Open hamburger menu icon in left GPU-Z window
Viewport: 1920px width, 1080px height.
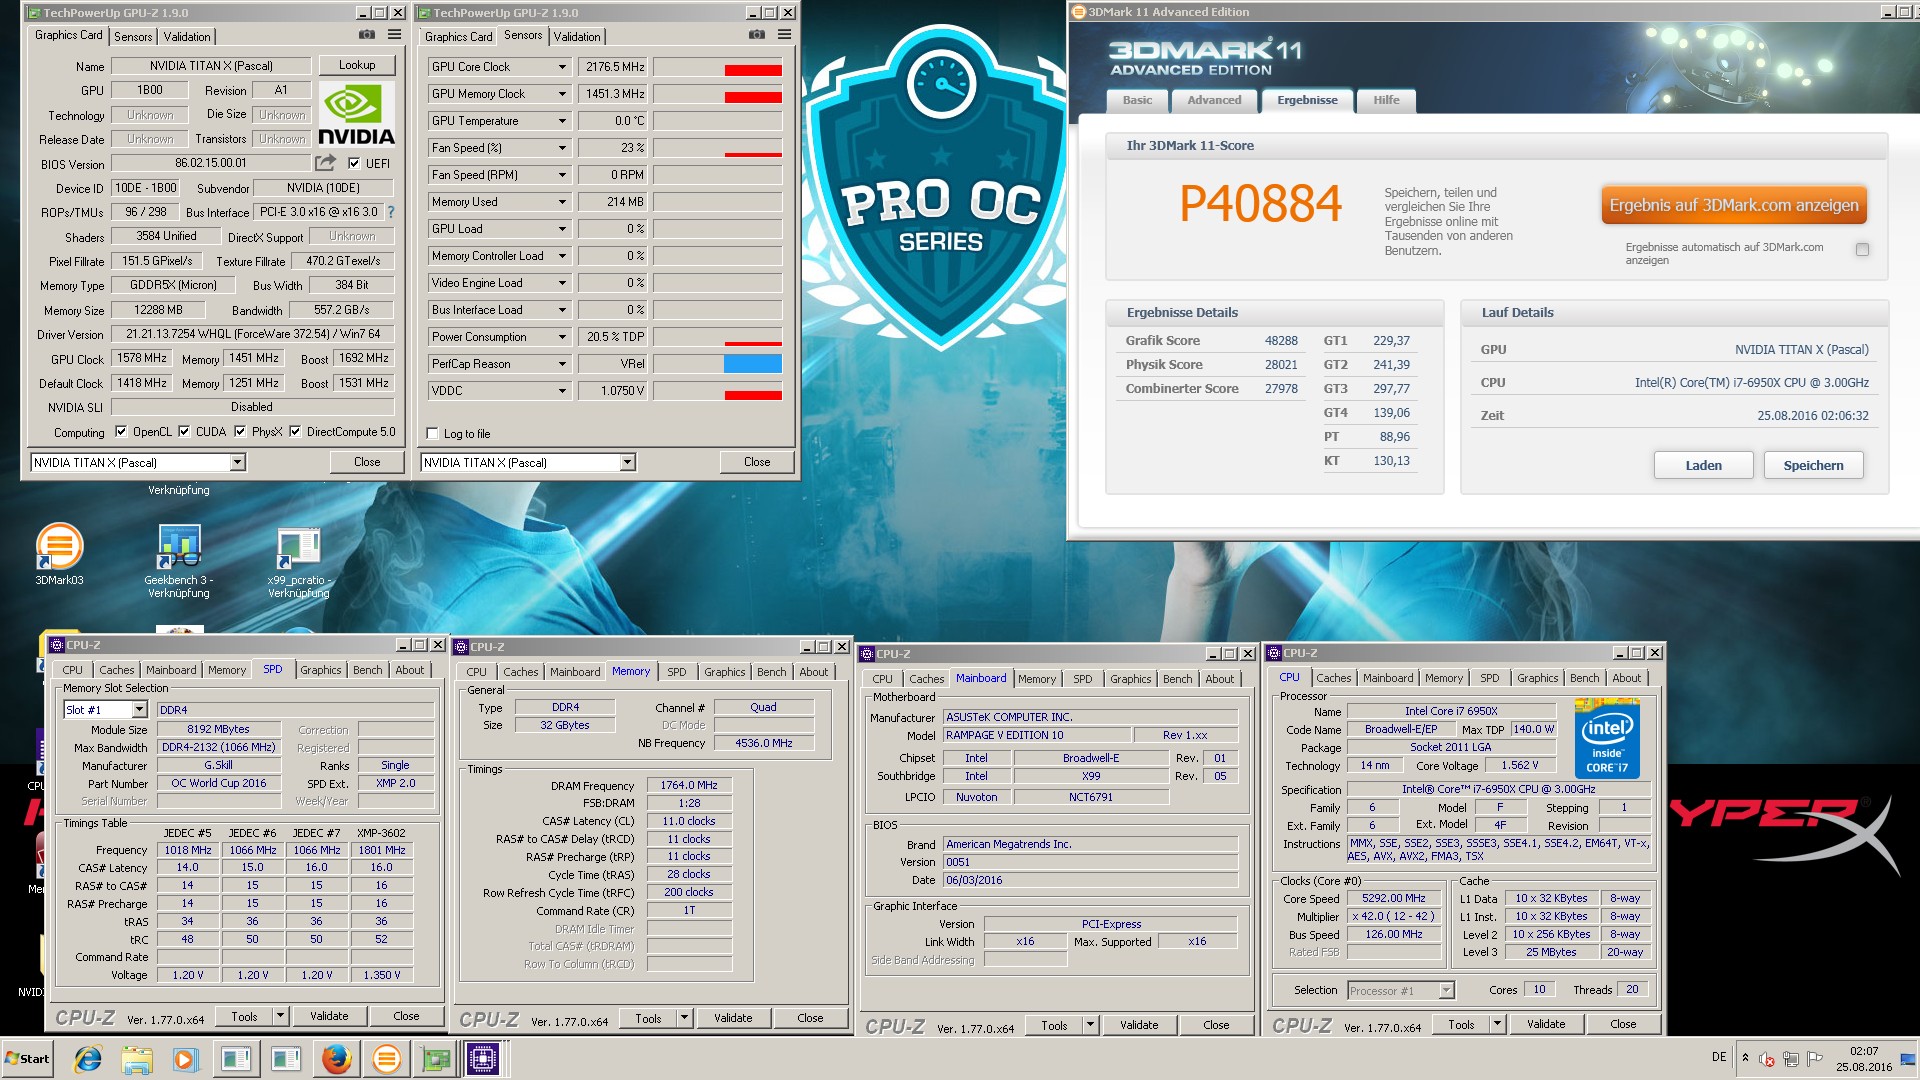(x=395, y=35)
